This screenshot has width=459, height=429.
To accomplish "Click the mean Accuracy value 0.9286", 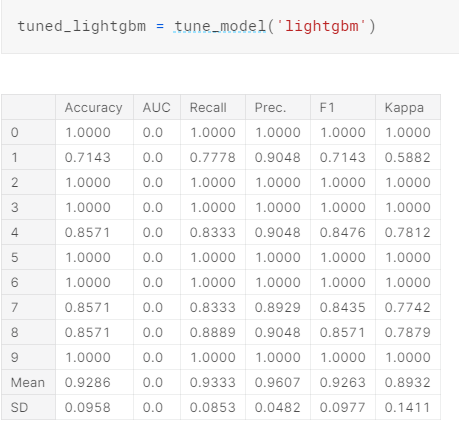I will 88,382.
